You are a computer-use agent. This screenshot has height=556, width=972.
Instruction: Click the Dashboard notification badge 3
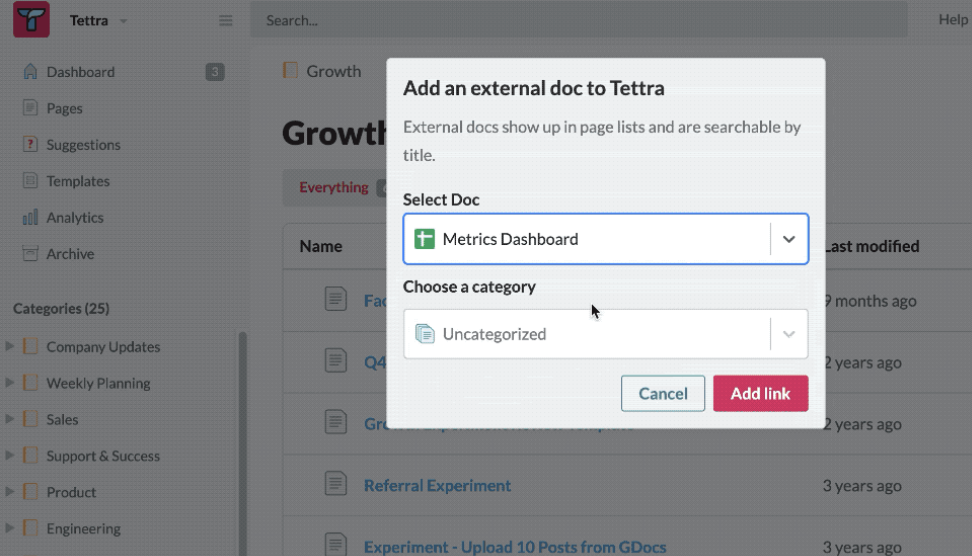coord(214,72)
